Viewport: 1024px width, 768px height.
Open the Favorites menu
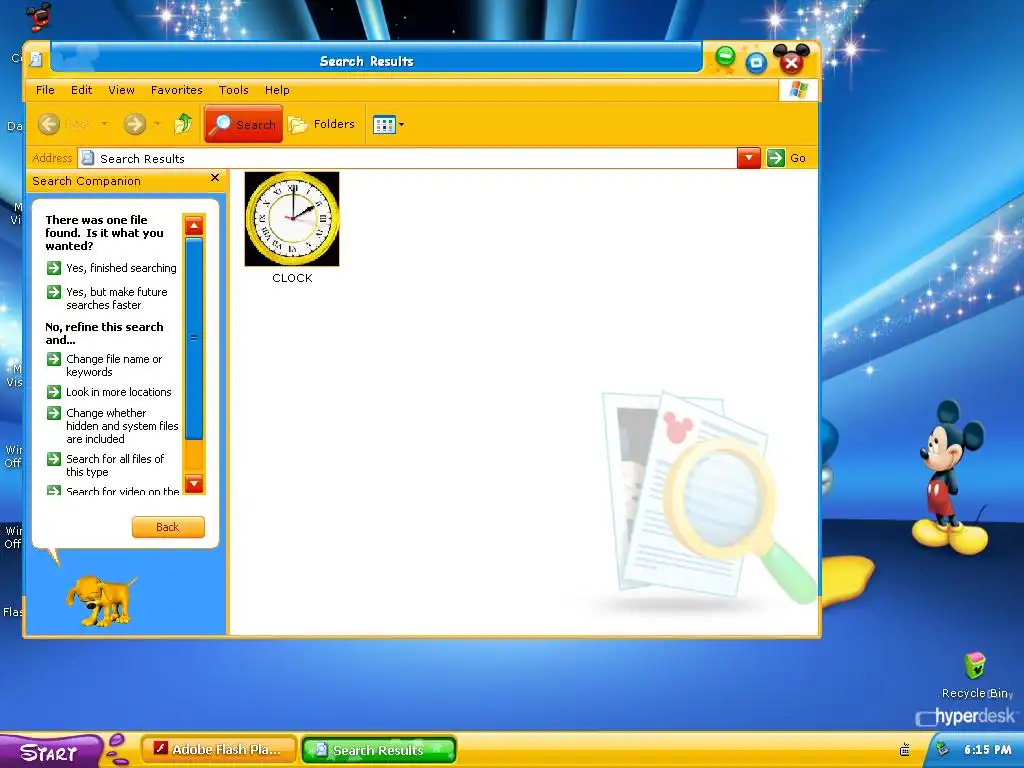tap(176, 90)
